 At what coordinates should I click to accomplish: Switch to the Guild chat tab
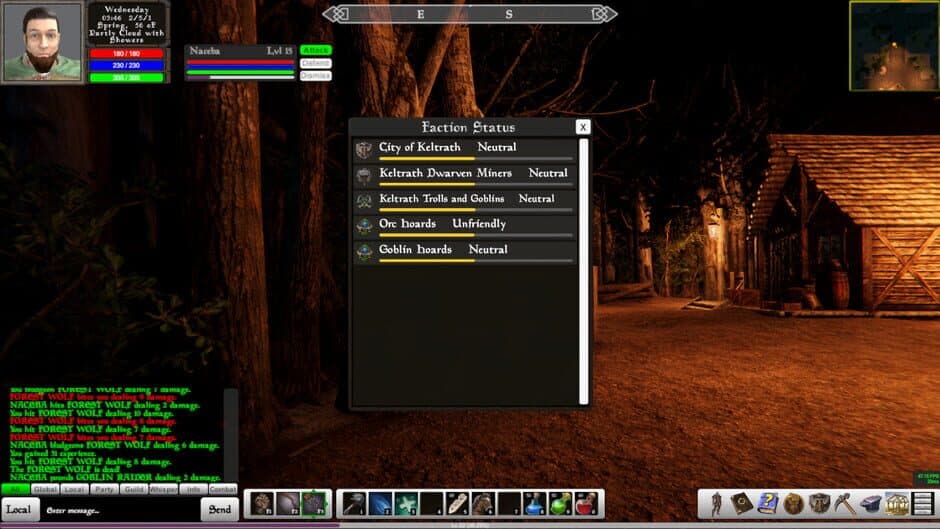click(x=134, y=489)
